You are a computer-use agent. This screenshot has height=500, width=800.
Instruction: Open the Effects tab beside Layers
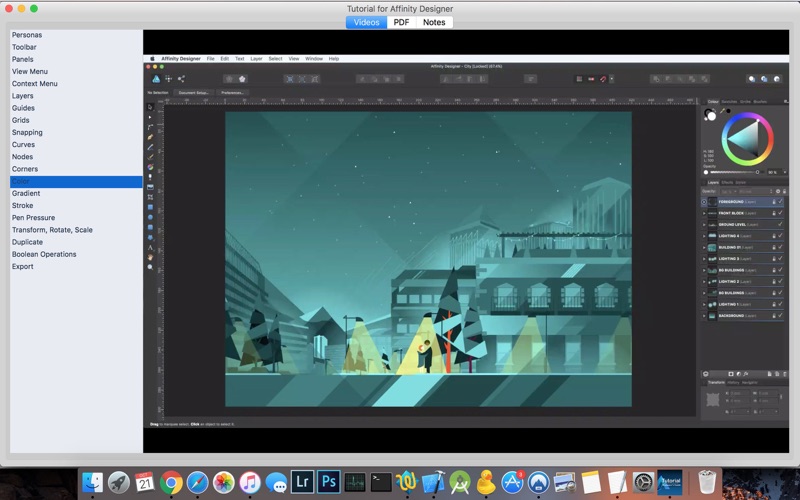pos(727,182)
